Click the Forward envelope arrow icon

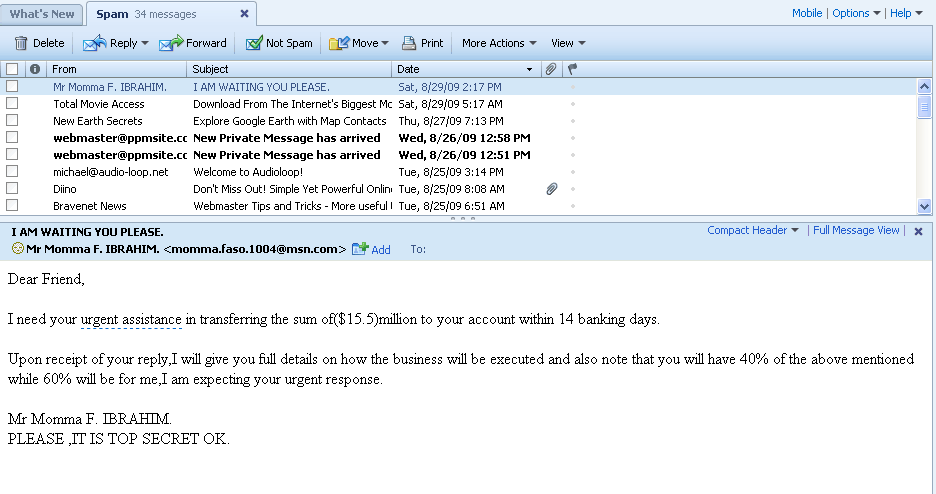coord(171,43)
